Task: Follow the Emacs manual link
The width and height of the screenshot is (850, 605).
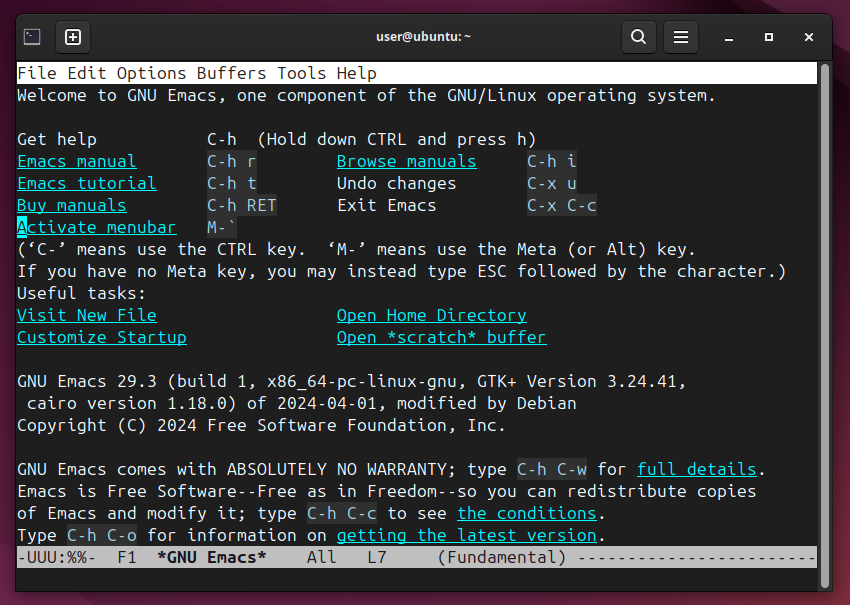Action: pos(77,162)
